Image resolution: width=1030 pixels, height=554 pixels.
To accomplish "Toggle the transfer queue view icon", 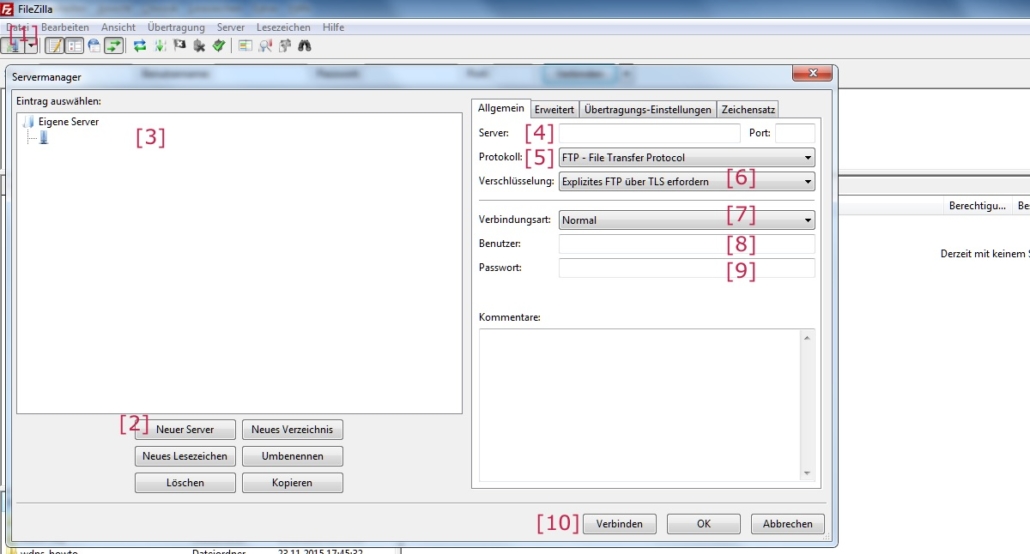I will [114, 46].
